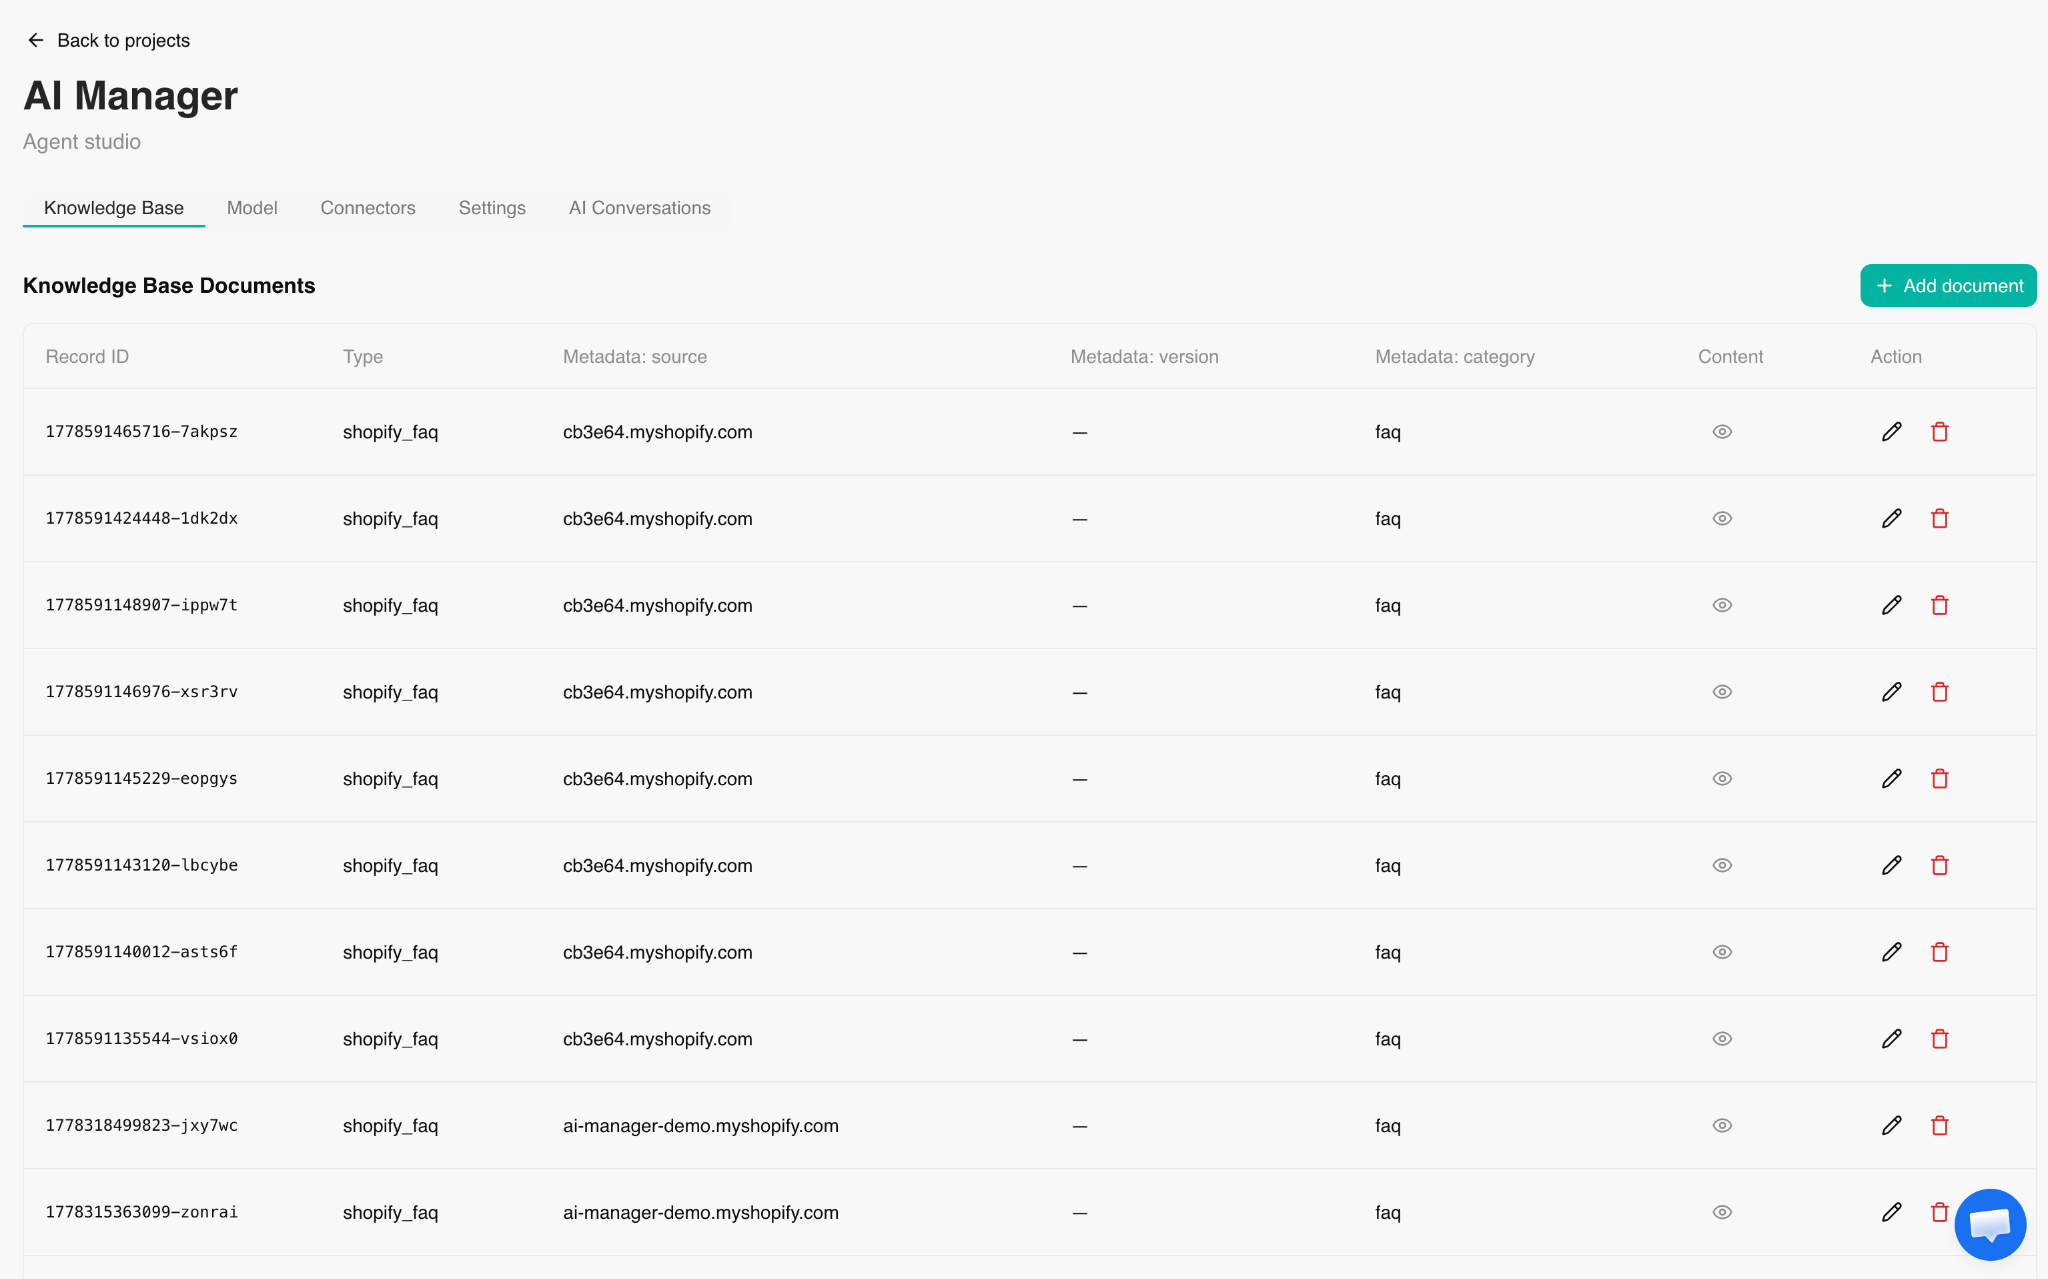Delete record 1778591424448-1dk2dx
The width and height of the screenshot is (2048, 1279).
click(1939, 519)
